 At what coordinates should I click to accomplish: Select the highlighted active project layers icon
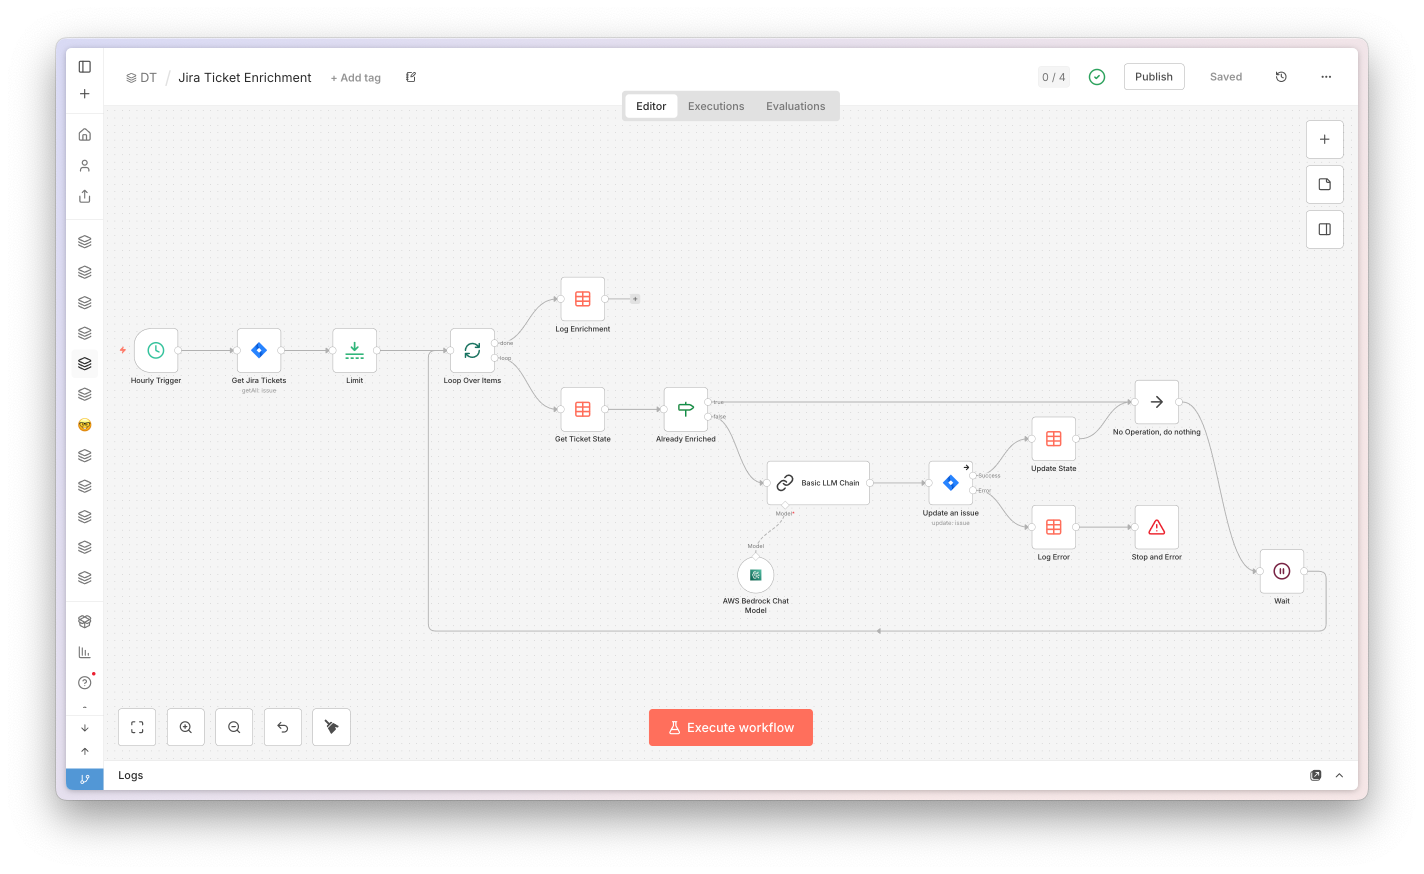click(85, 364)
